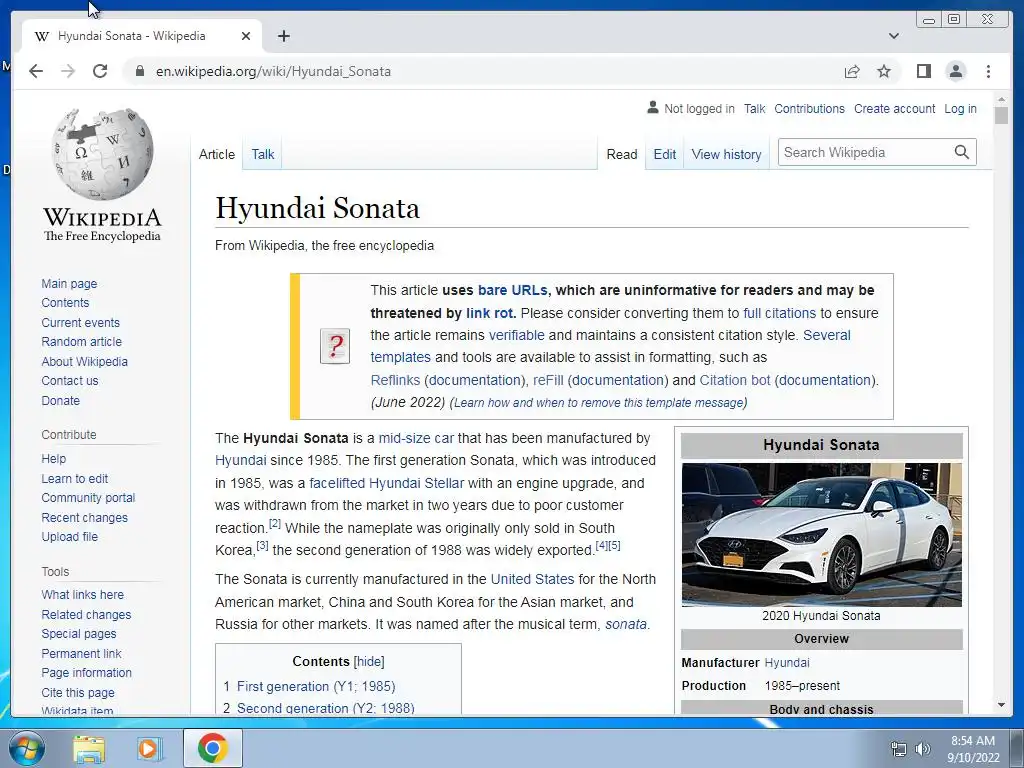Go to Wikipedia Main page
Screen dimensions: 1024x768
point(69,283)
